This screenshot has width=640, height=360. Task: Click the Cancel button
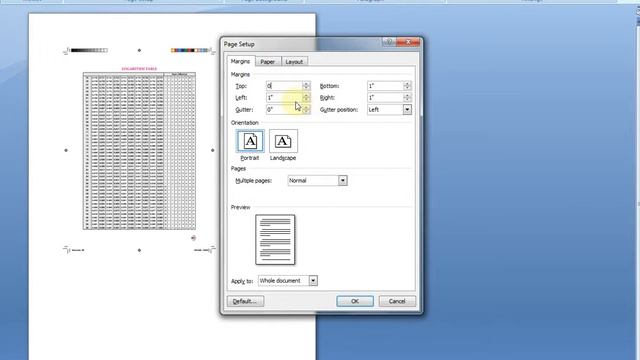397,301
